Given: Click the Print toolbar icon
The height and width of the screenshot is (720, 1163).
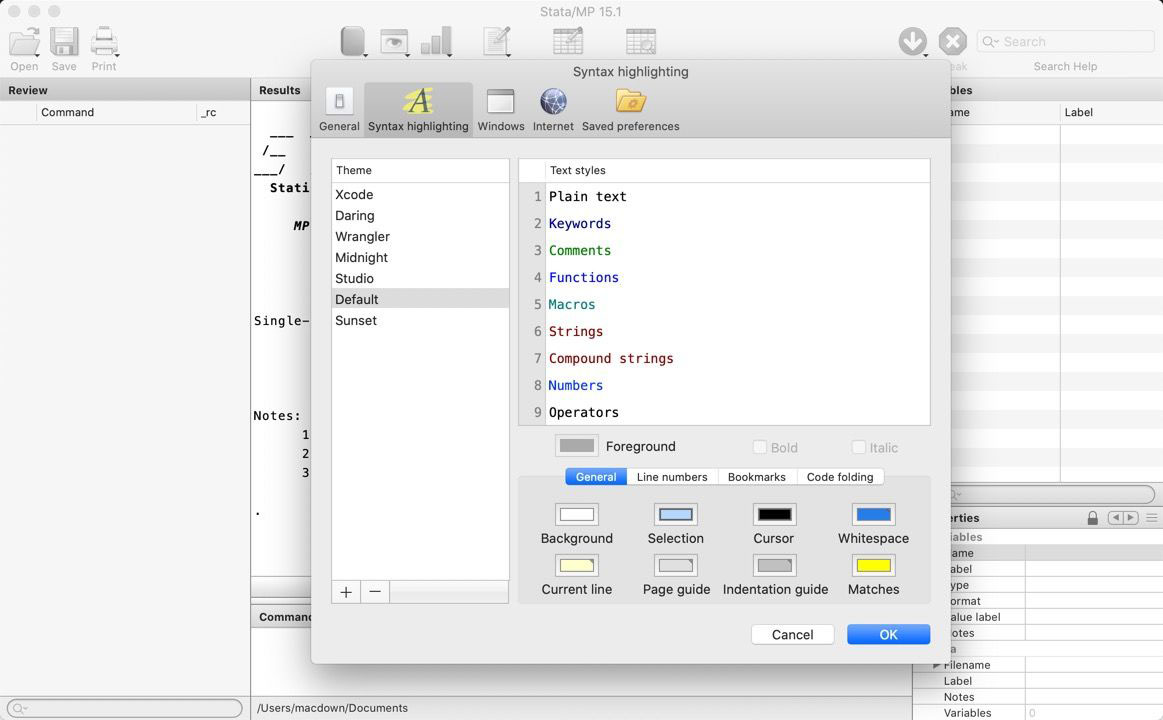Looking at the screenshot, I should pos(104,42).
